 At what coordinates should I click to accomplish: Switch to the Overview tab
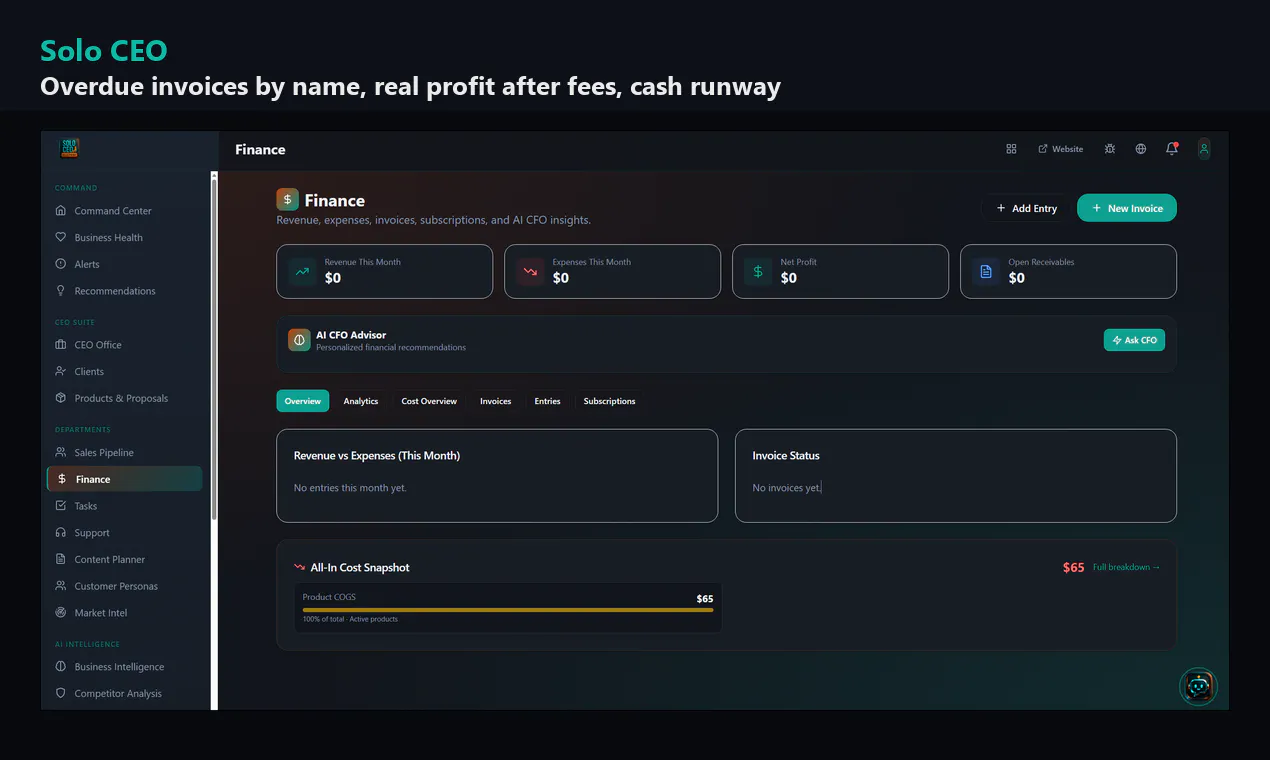[303, 401]
